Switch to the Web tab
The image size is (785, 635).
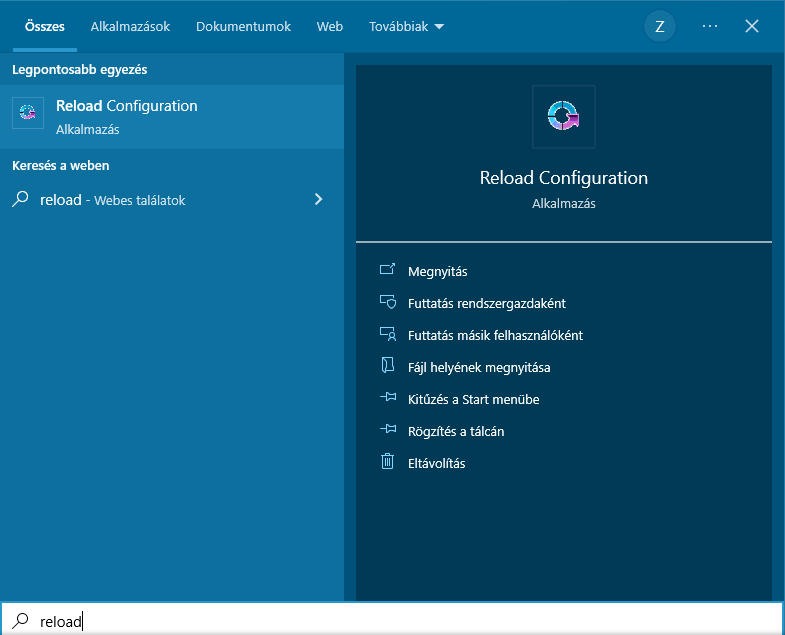pos(329,27)
